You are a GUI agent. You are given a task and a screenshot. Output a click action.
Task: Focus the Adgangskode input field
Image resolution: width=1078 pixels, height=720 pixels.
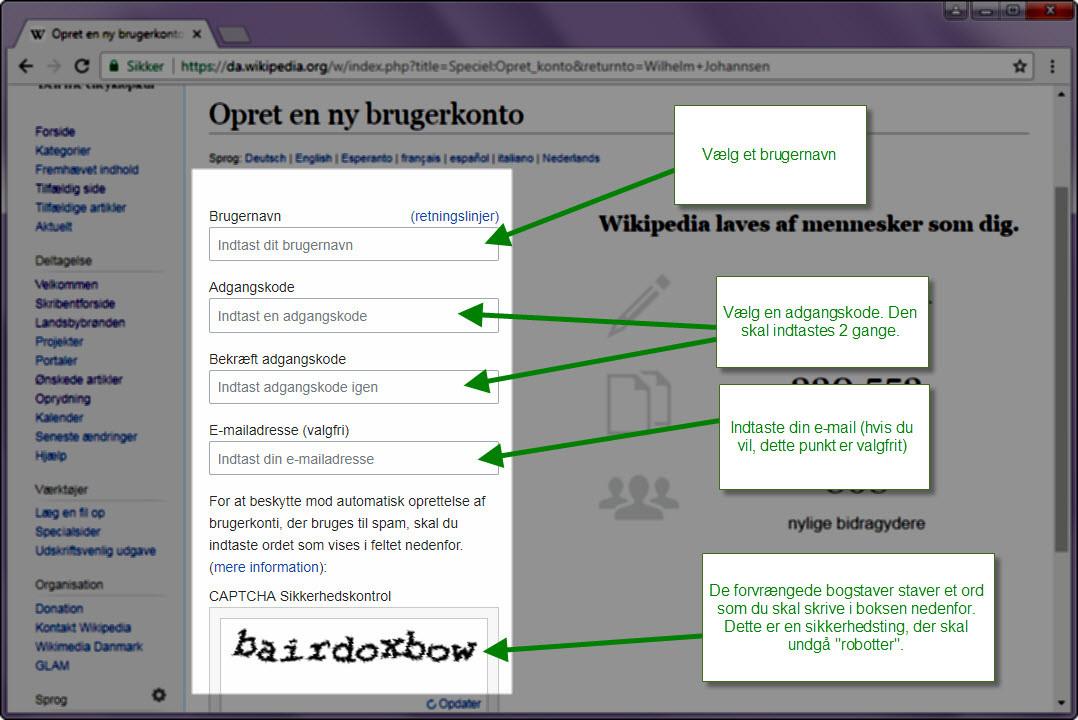pos(353,316)
